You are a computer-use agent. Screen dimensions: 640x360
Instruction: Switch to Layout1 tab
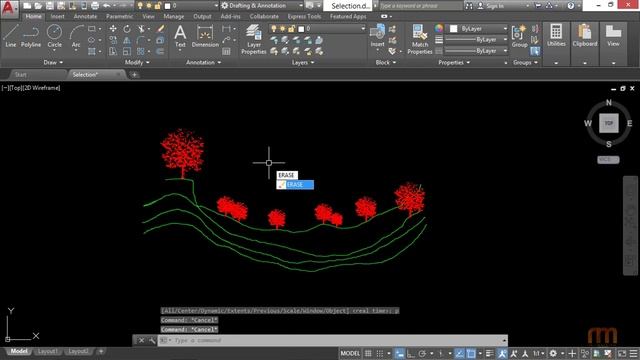(47, 351)
